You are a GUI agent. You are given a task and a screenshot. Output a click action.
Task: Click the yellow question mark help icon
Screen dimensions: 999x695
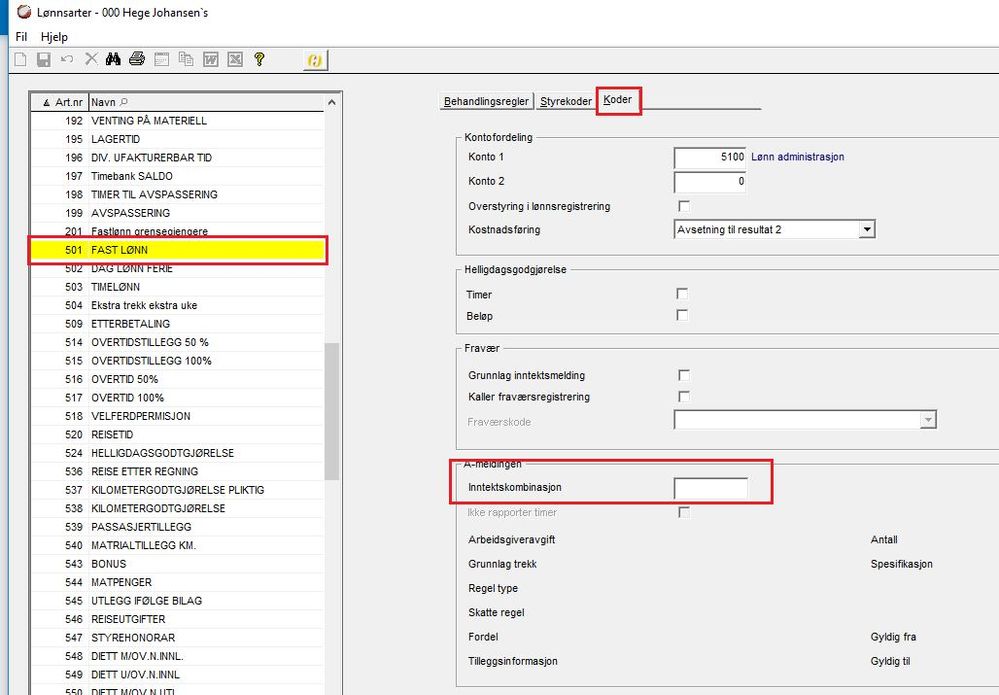coord(259,60)
